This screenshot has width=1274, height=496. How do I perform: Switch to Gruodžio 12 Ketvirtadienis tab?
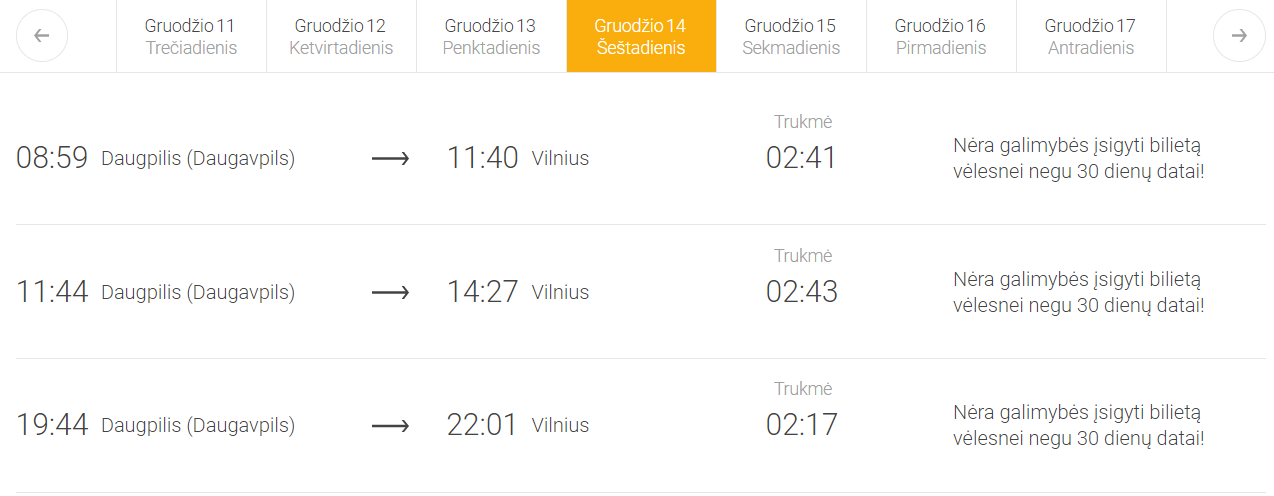coord(341,36)
